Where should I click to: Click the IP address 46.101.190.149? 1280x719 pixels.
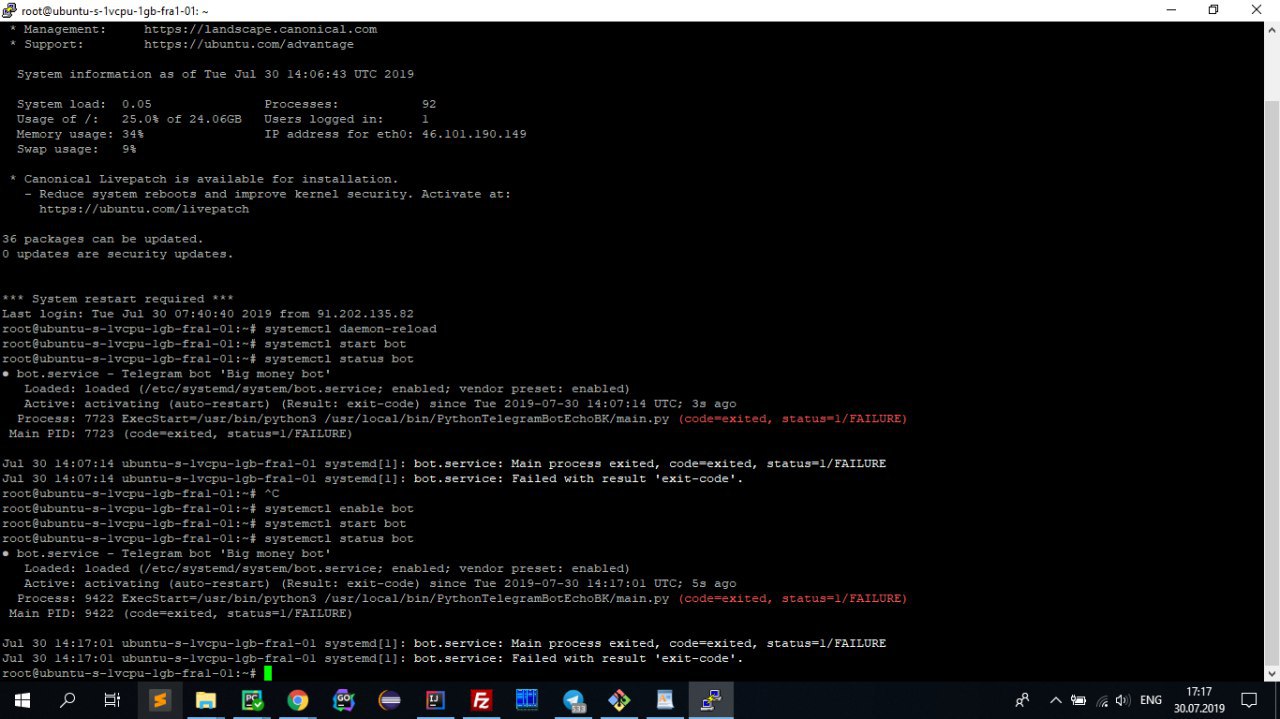(x=474, y=134)
